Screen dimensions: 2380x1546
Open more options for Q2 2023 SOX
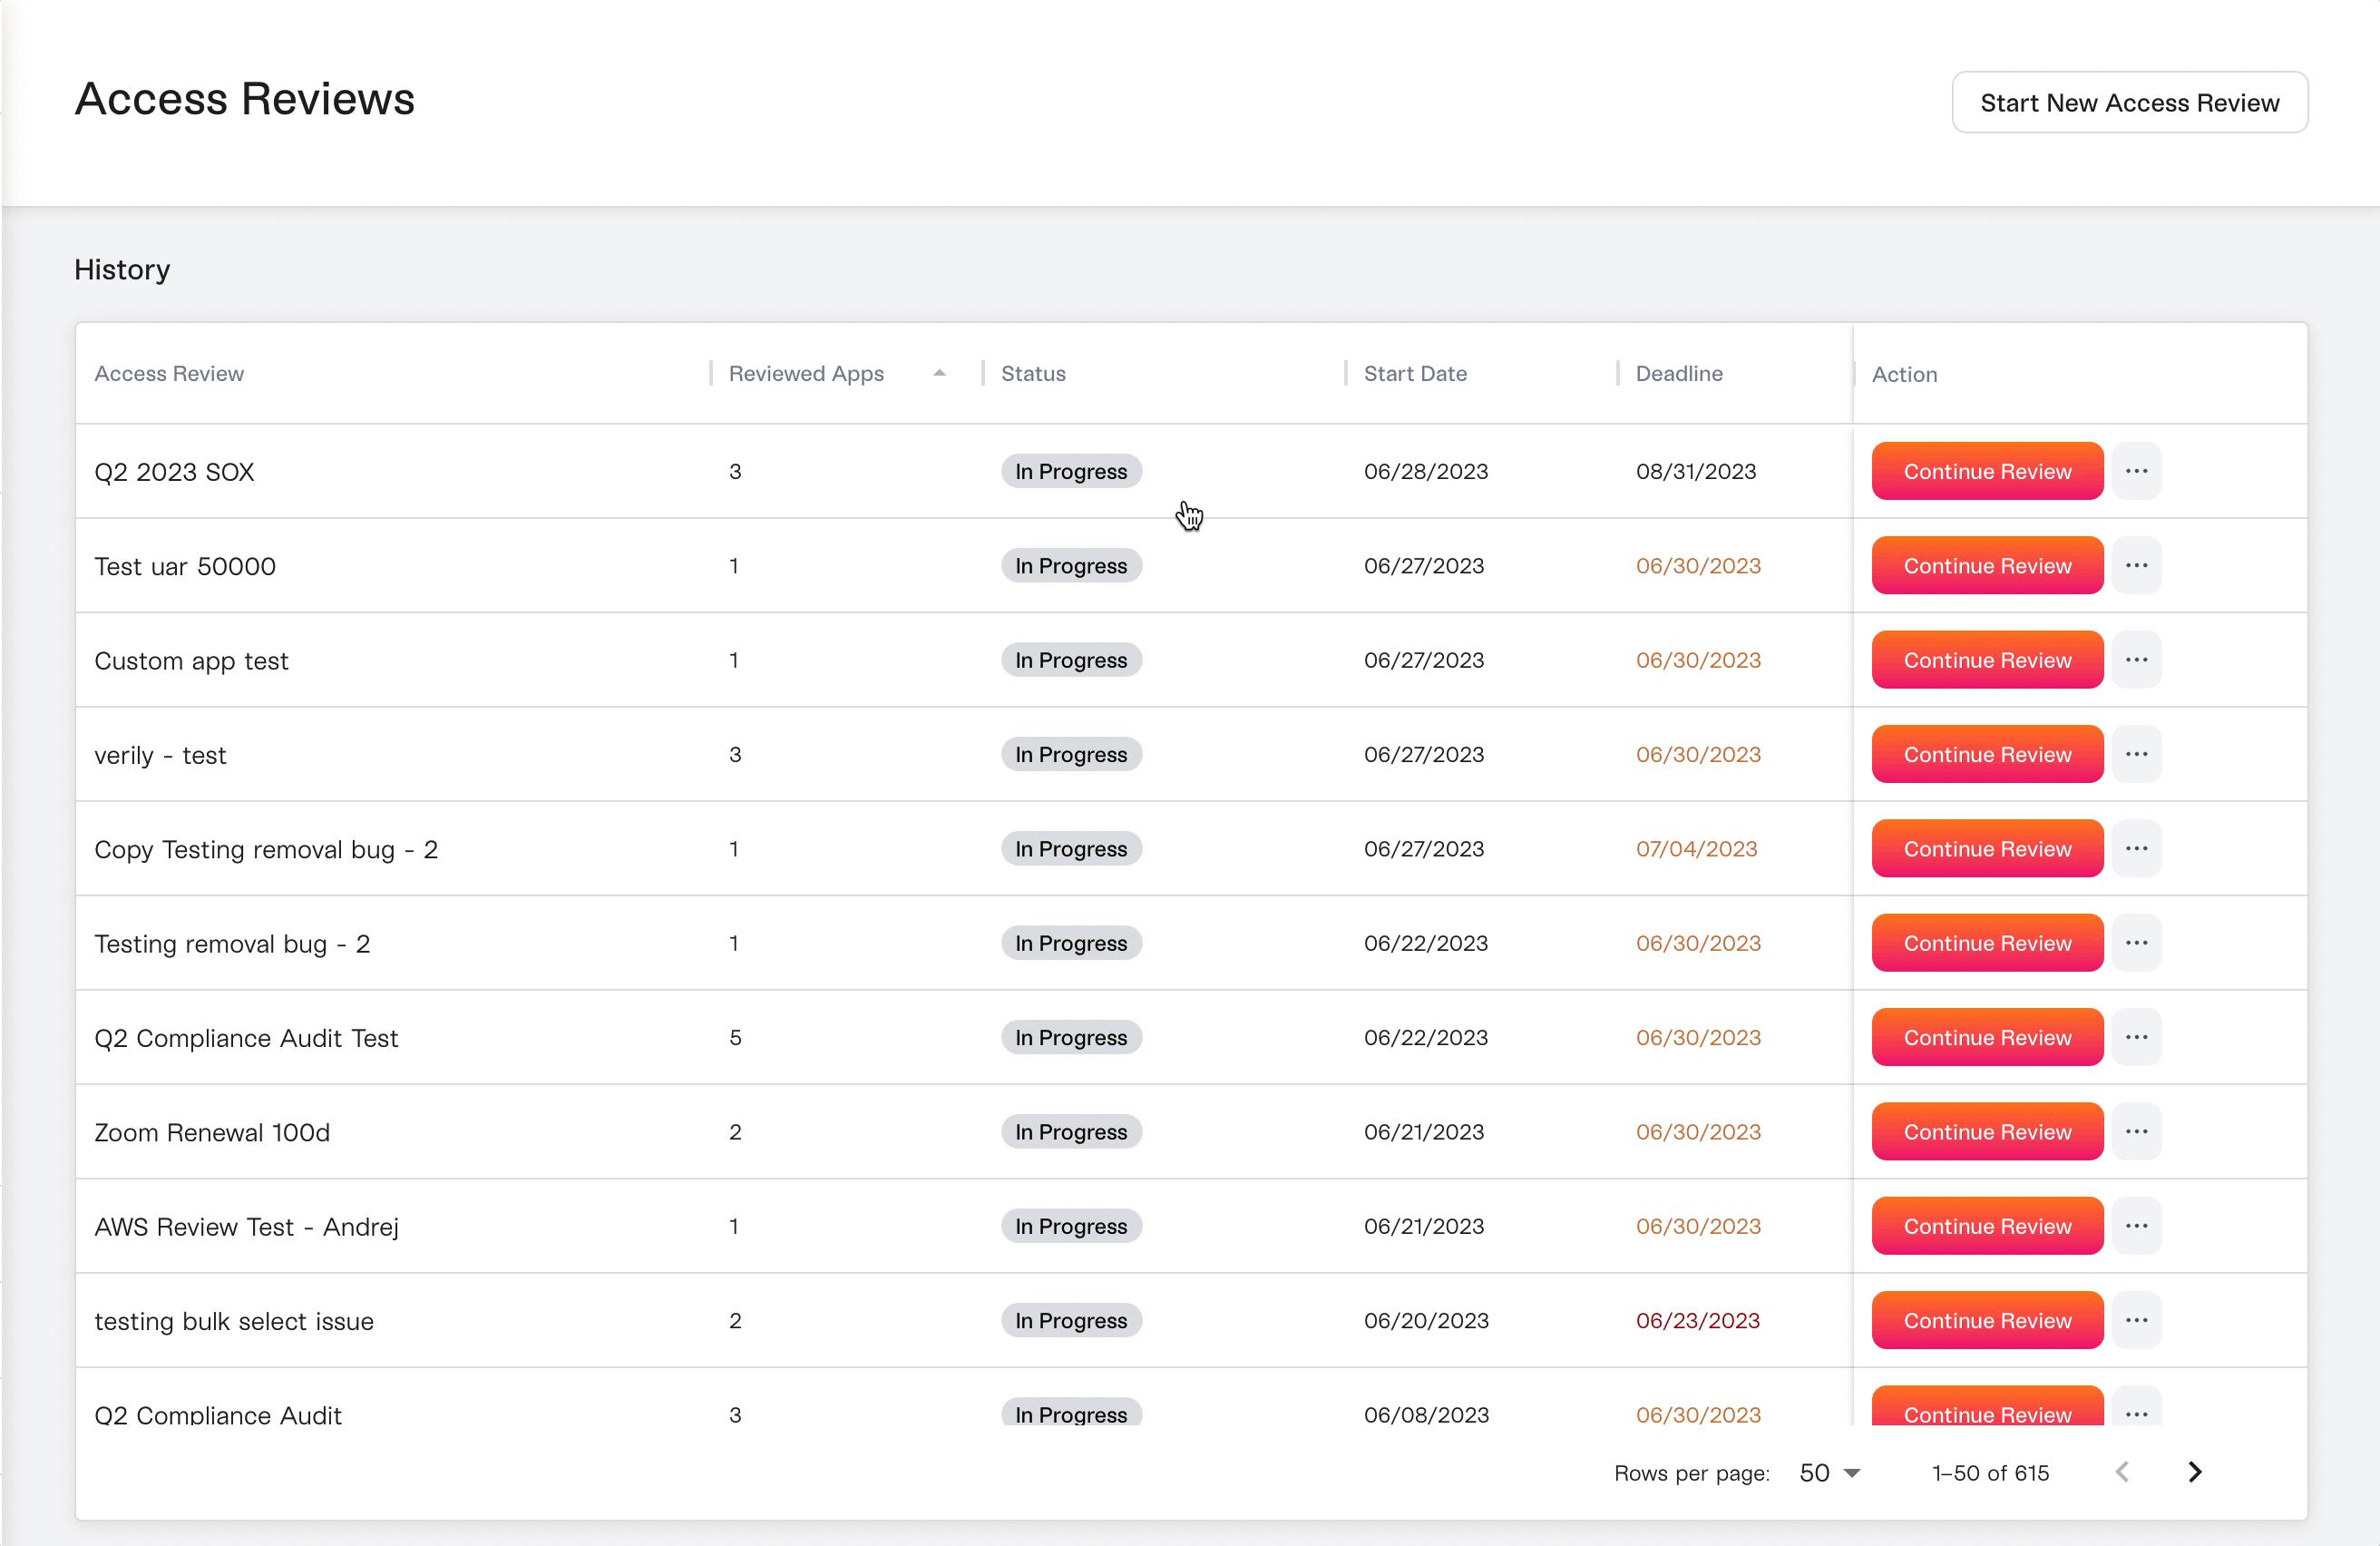pyautogui.click(x=2137, y=471)
